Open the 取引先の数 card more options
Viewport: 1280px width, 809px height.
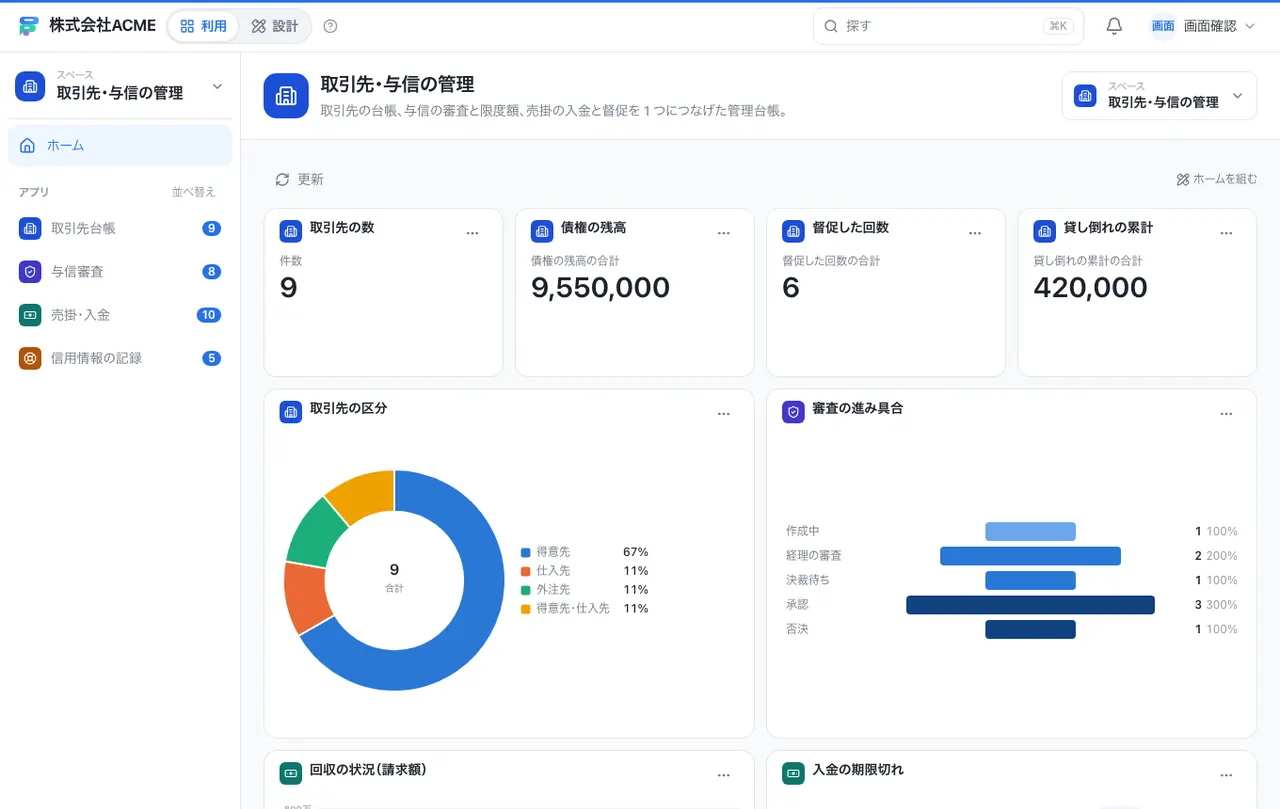(x=473, y=233)
